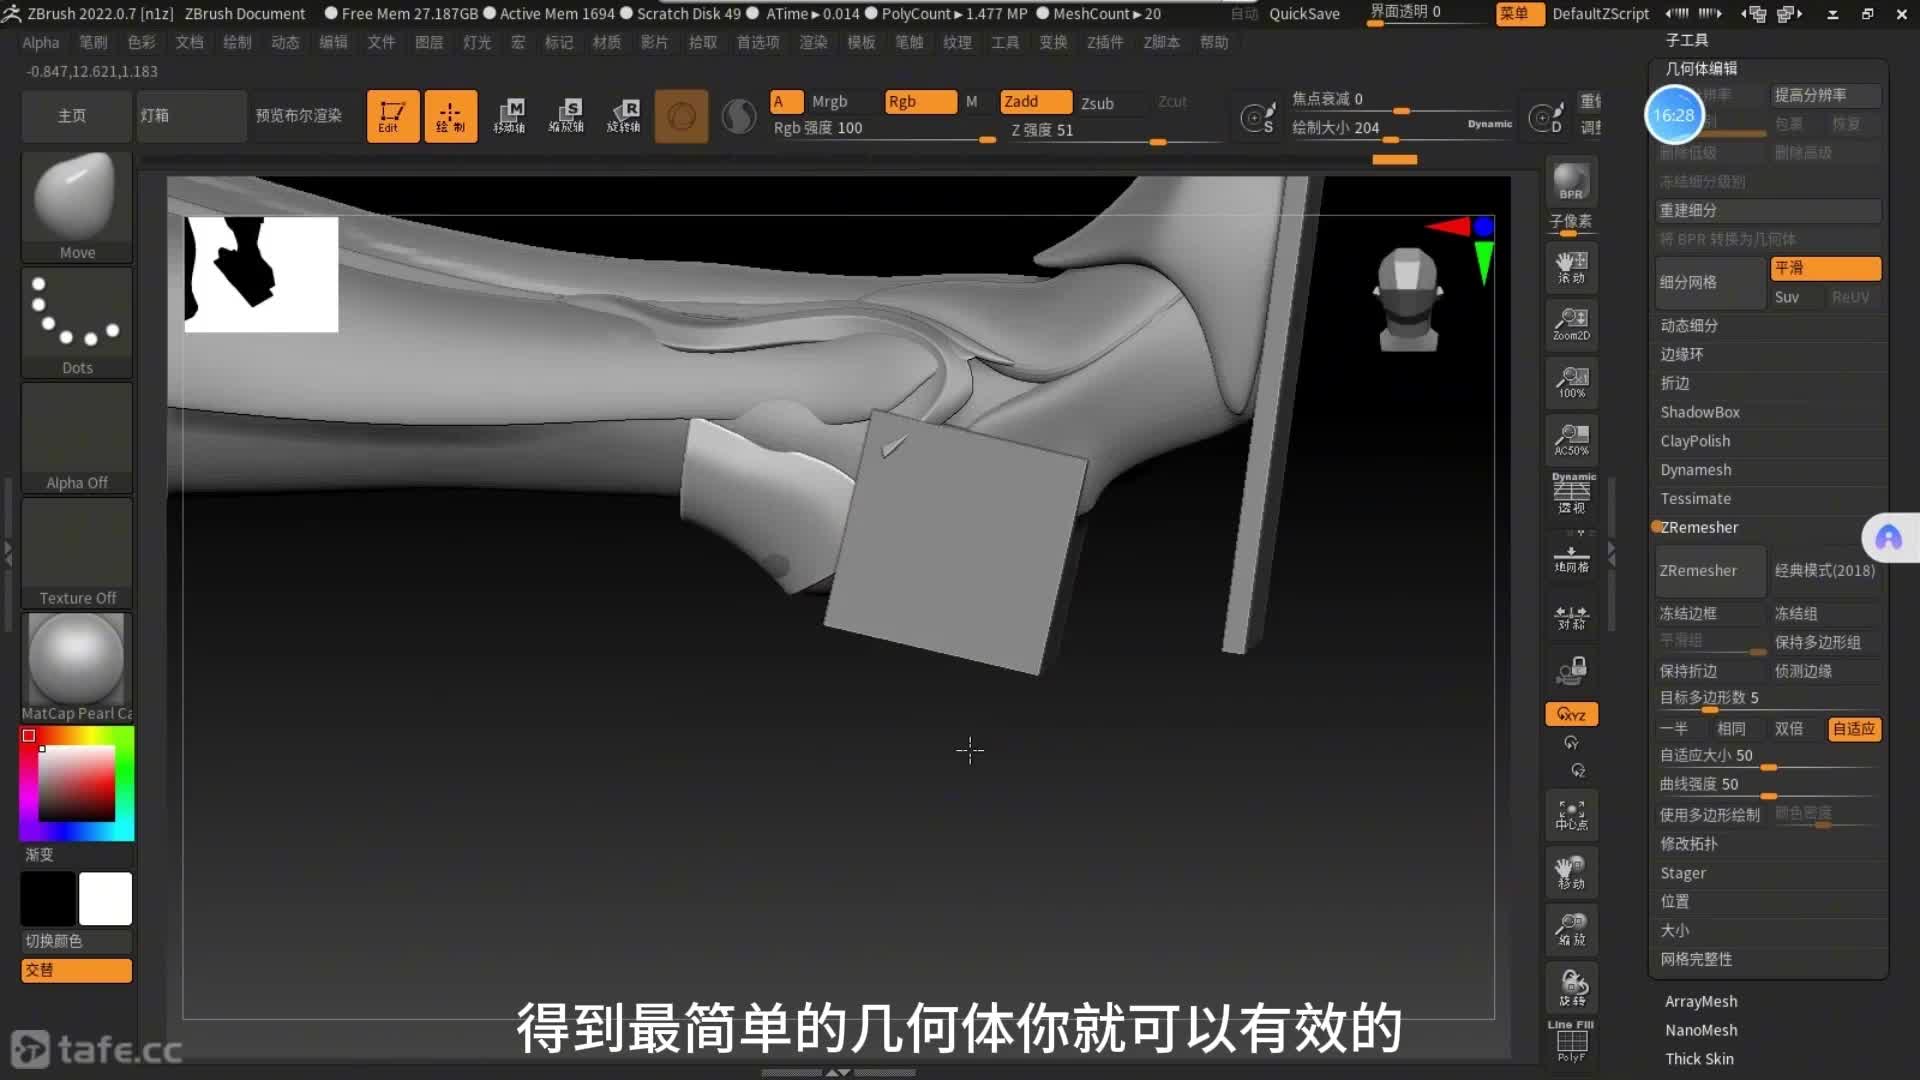Select the Move gizmo (M) tool
The width and height of the screenshot is (1920, 1080).
(510, 116)
